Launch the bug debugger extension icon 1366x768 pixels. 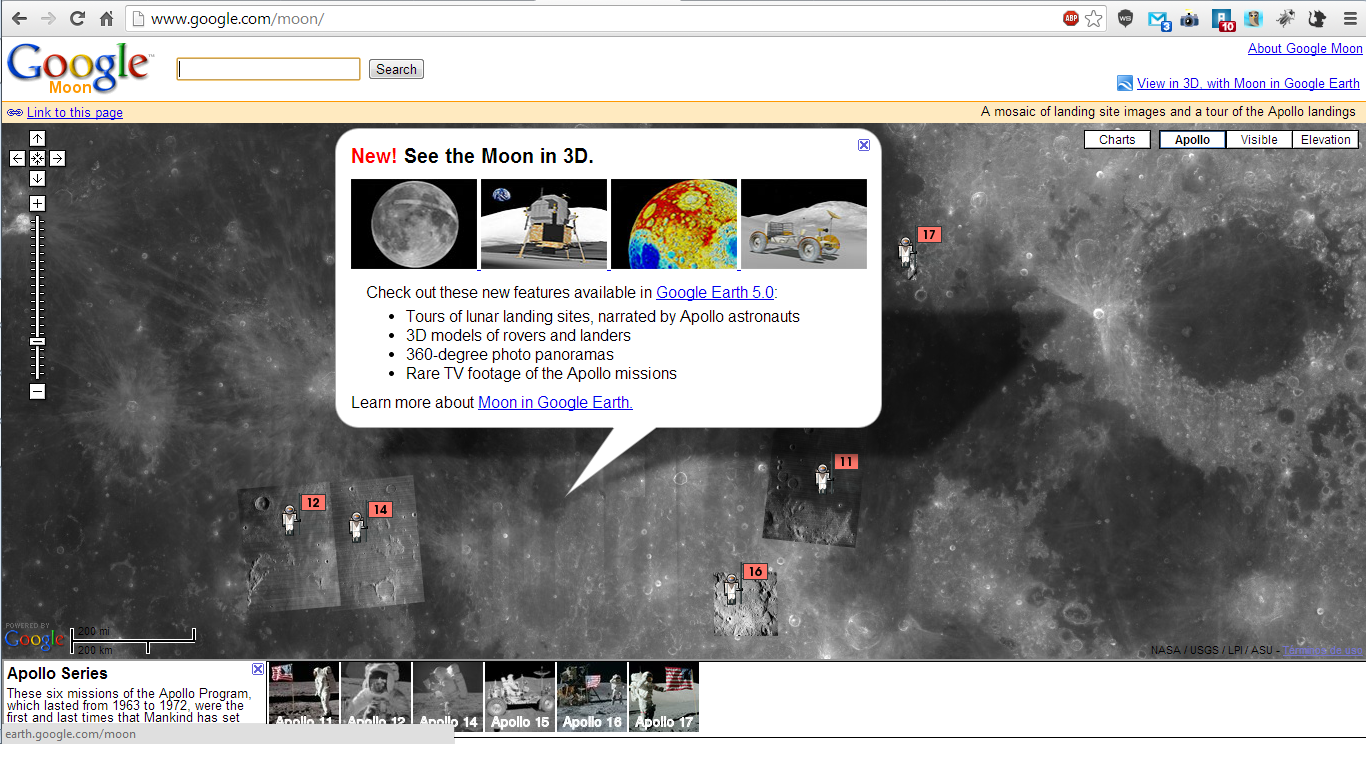tap(1285, 18)
